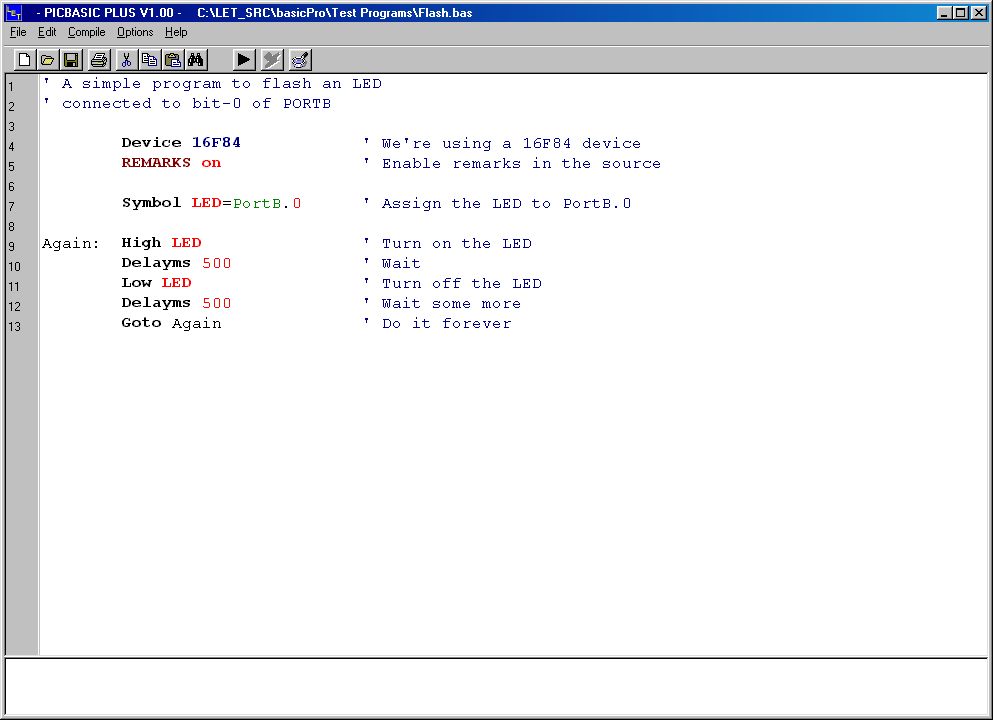Cut selection with the scissors icon
993x720 pixels.
point(126,60)
